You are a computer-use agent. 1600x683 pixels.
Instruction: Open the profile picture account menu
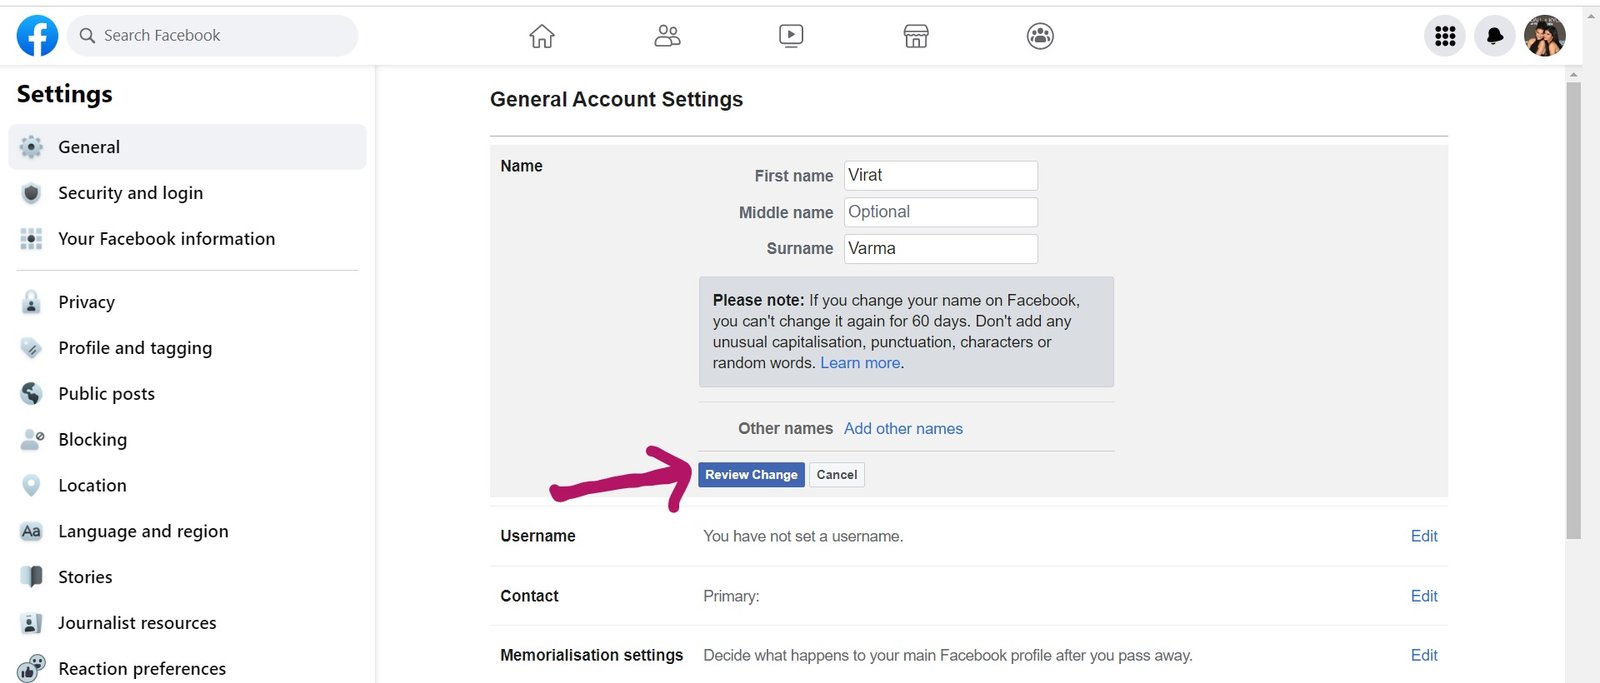[x=1545, y=36]
